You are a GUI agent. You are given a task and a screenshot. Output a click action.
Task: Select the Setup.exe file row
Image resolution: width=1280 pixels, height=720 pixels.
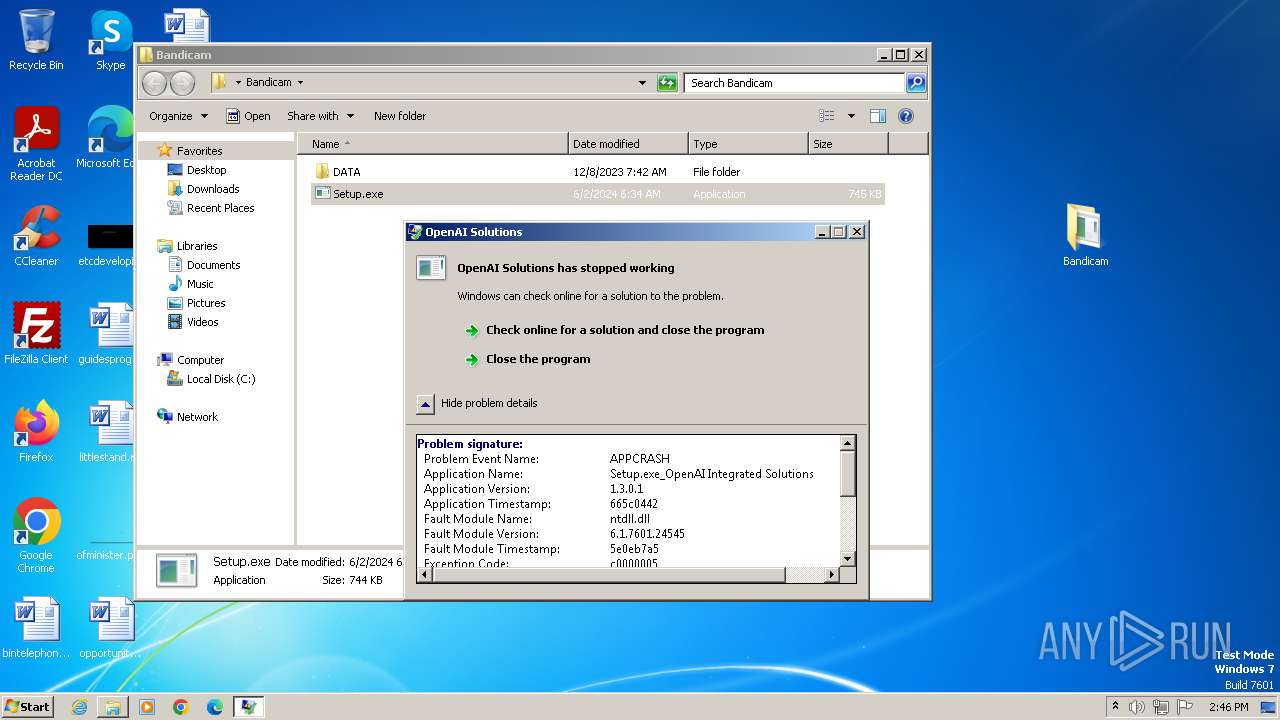pyautogui.click(x=598, y=194)
